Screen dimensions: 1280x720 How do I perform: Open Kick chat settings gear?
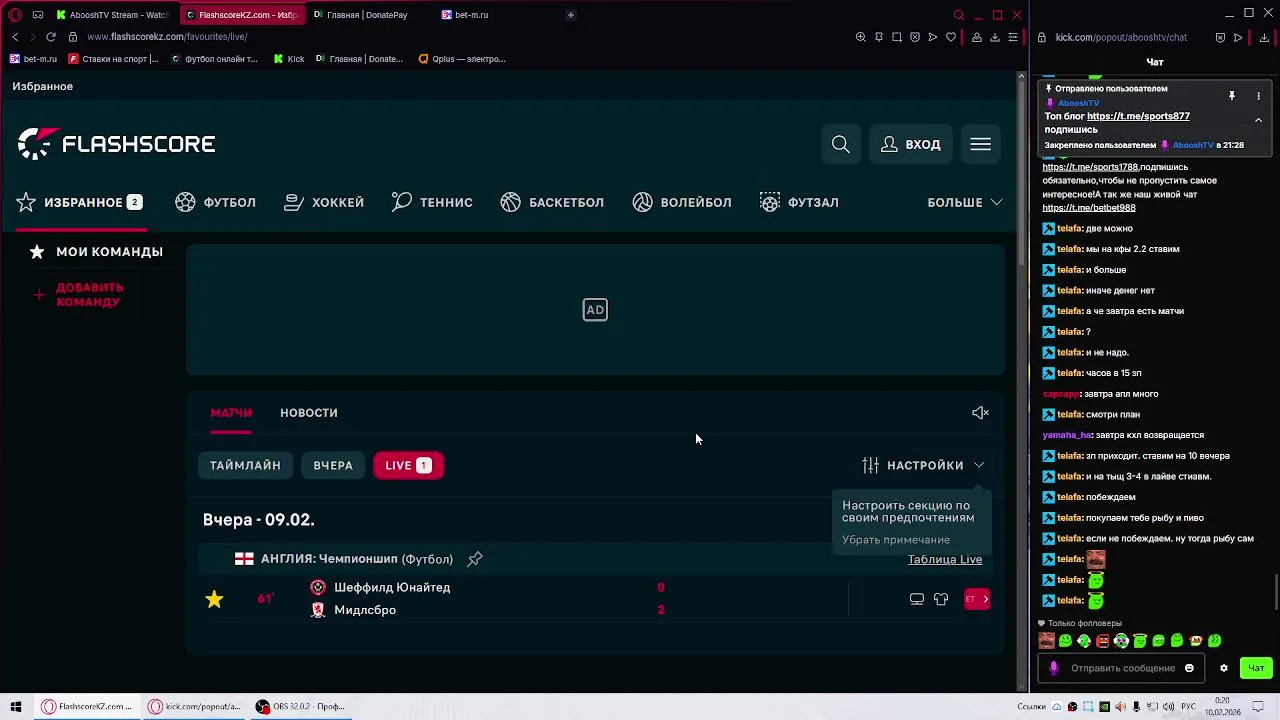1223,668
